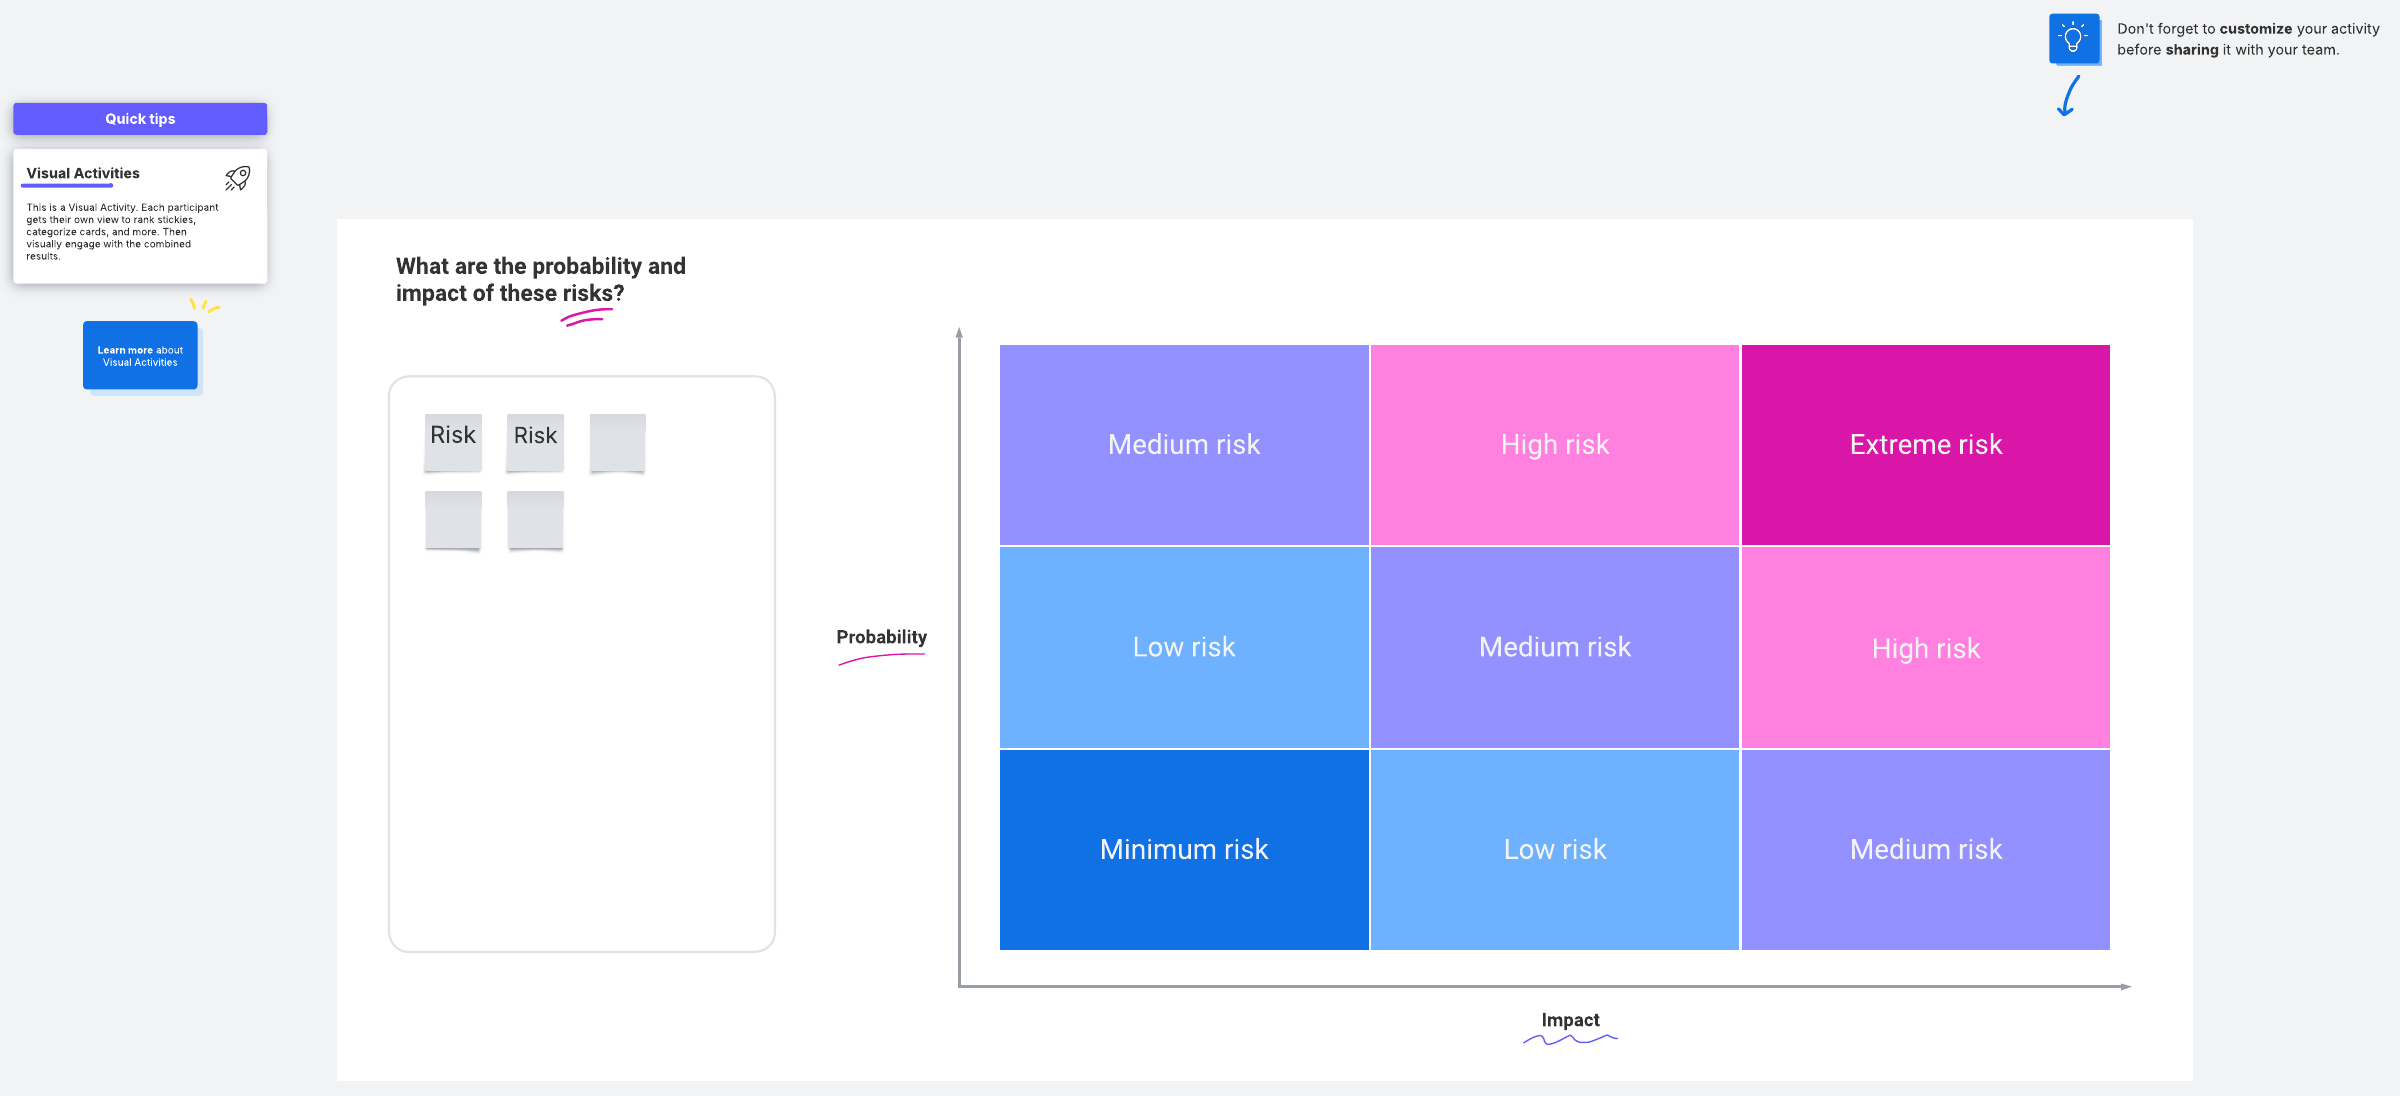Click the top-row High risk cell
Screen dimensions: 2400x1096
coord(1554,445)
